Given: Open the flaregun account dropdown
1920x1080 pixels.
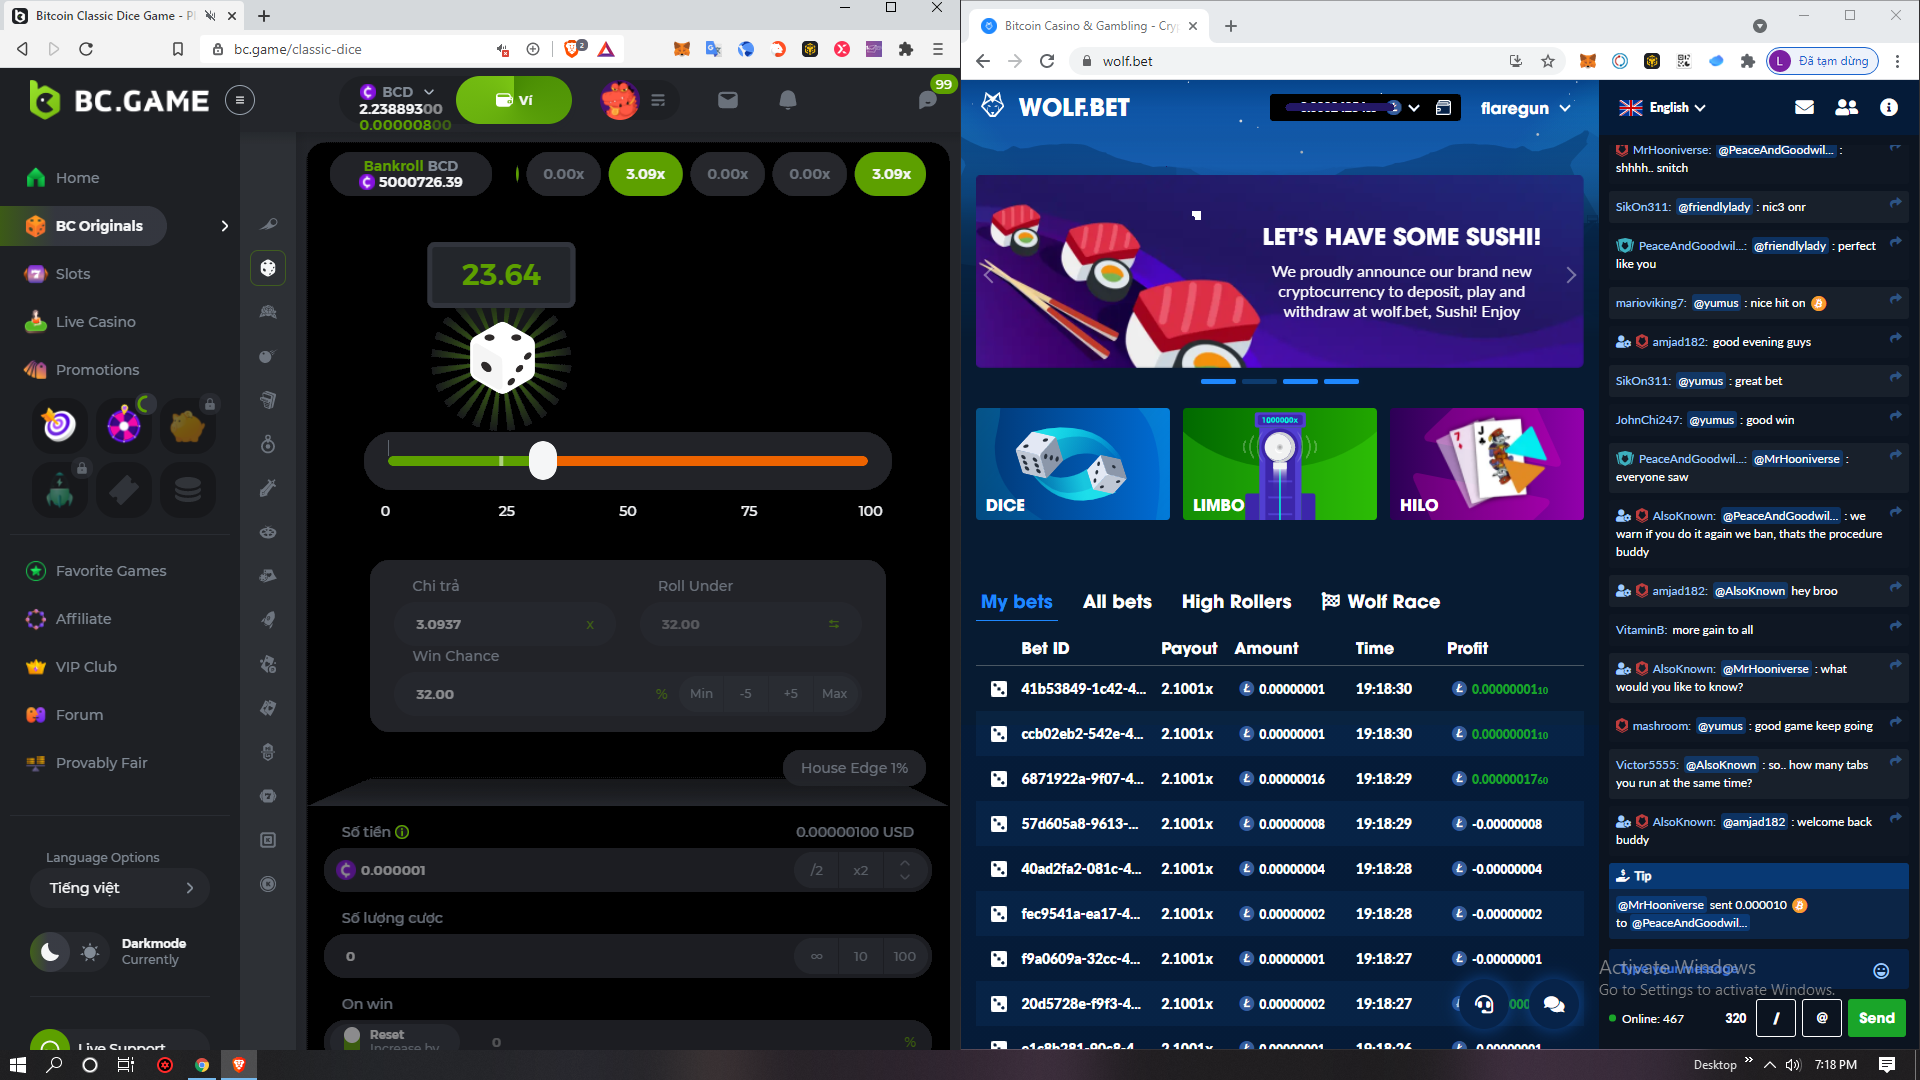Looking at the screenshot, I should pyautogui.click(x=1524, y=108).
